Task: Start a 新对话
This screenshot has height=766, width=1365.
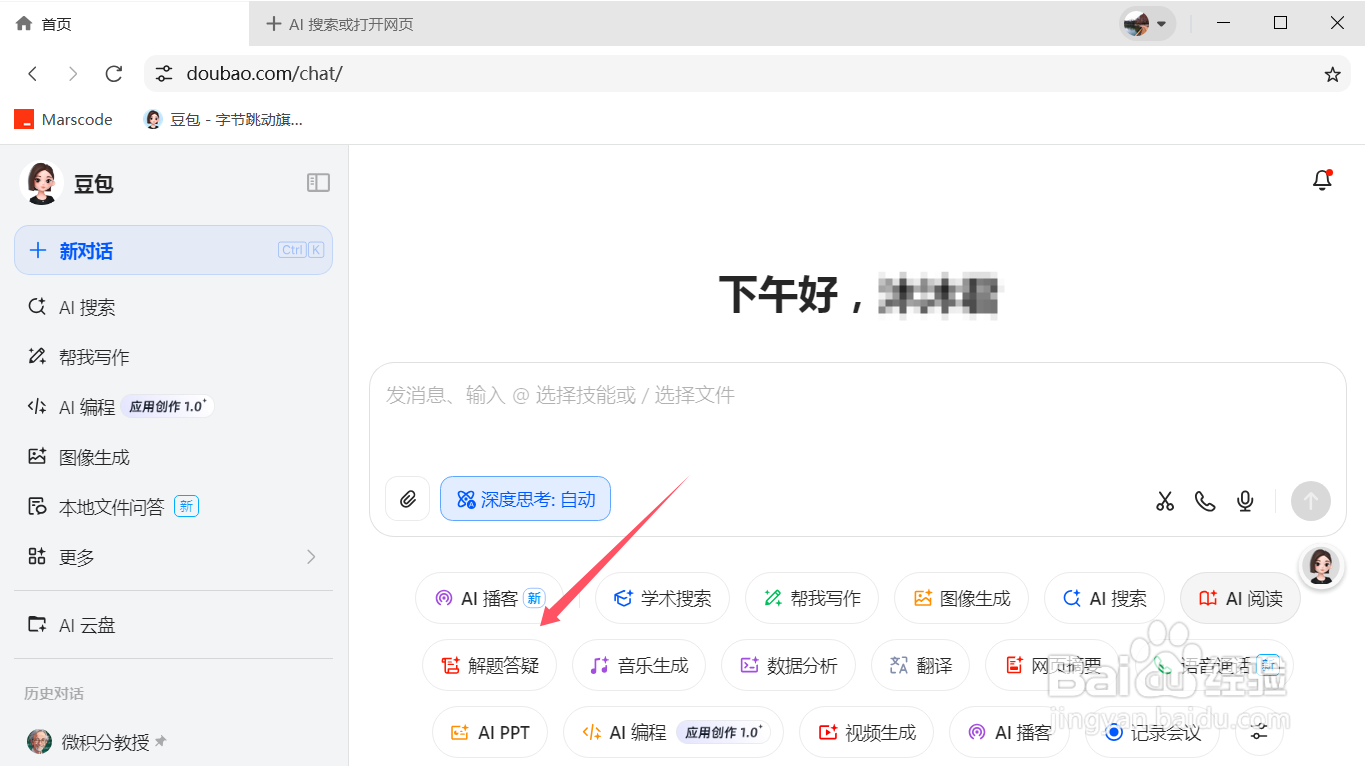Action: pyautogui.click(x=173, y=250)
